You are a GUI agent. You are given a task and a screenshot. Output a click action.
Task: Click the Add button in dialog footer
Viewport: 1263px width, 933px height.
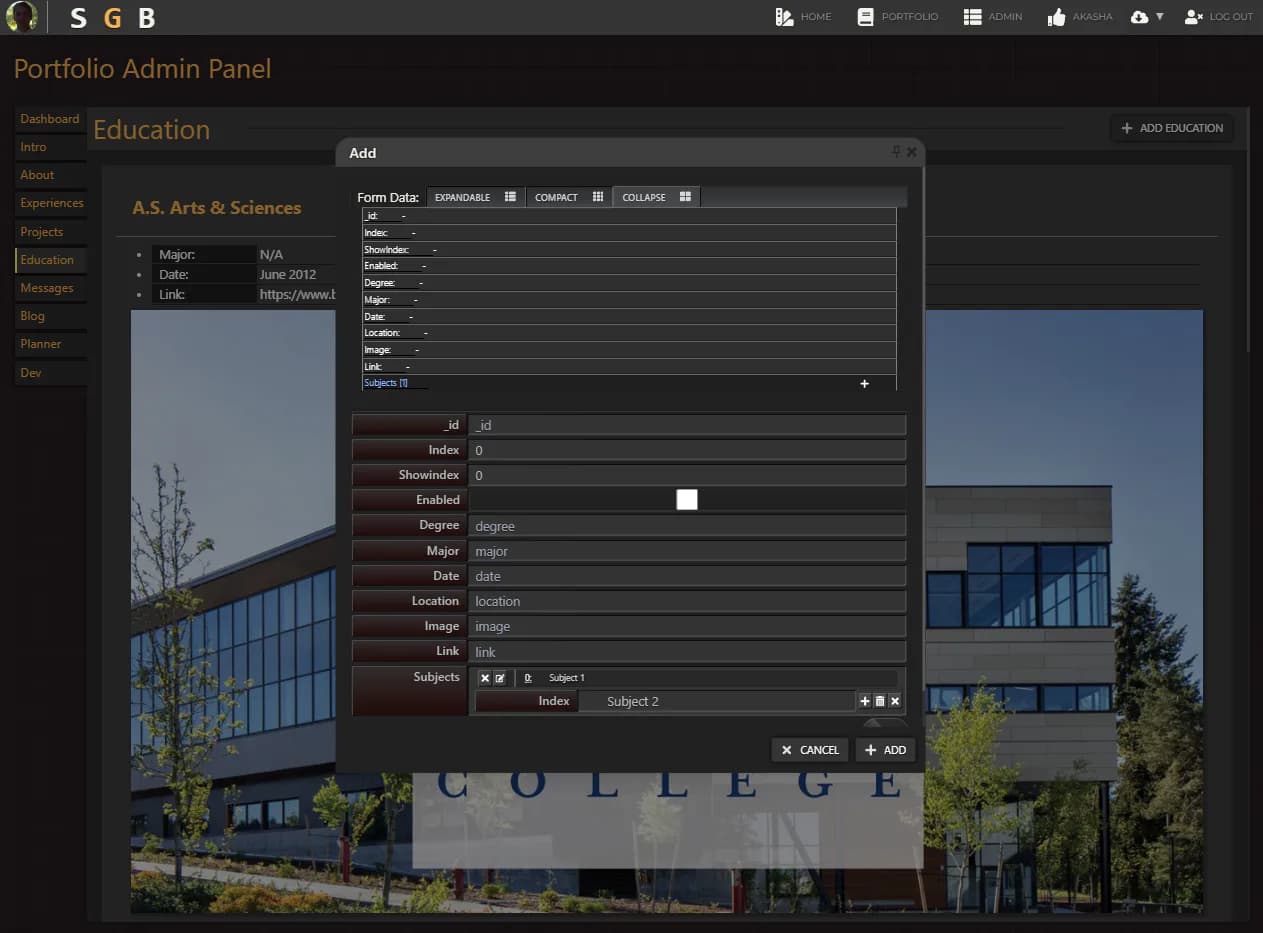(x=885, y=750)
